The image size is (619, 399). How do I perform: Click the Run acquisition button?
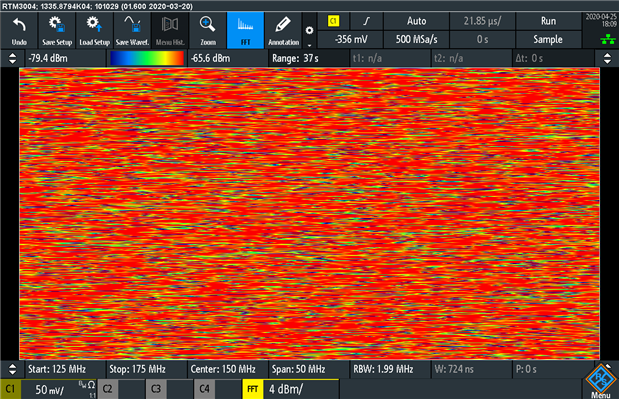(548, 21)
